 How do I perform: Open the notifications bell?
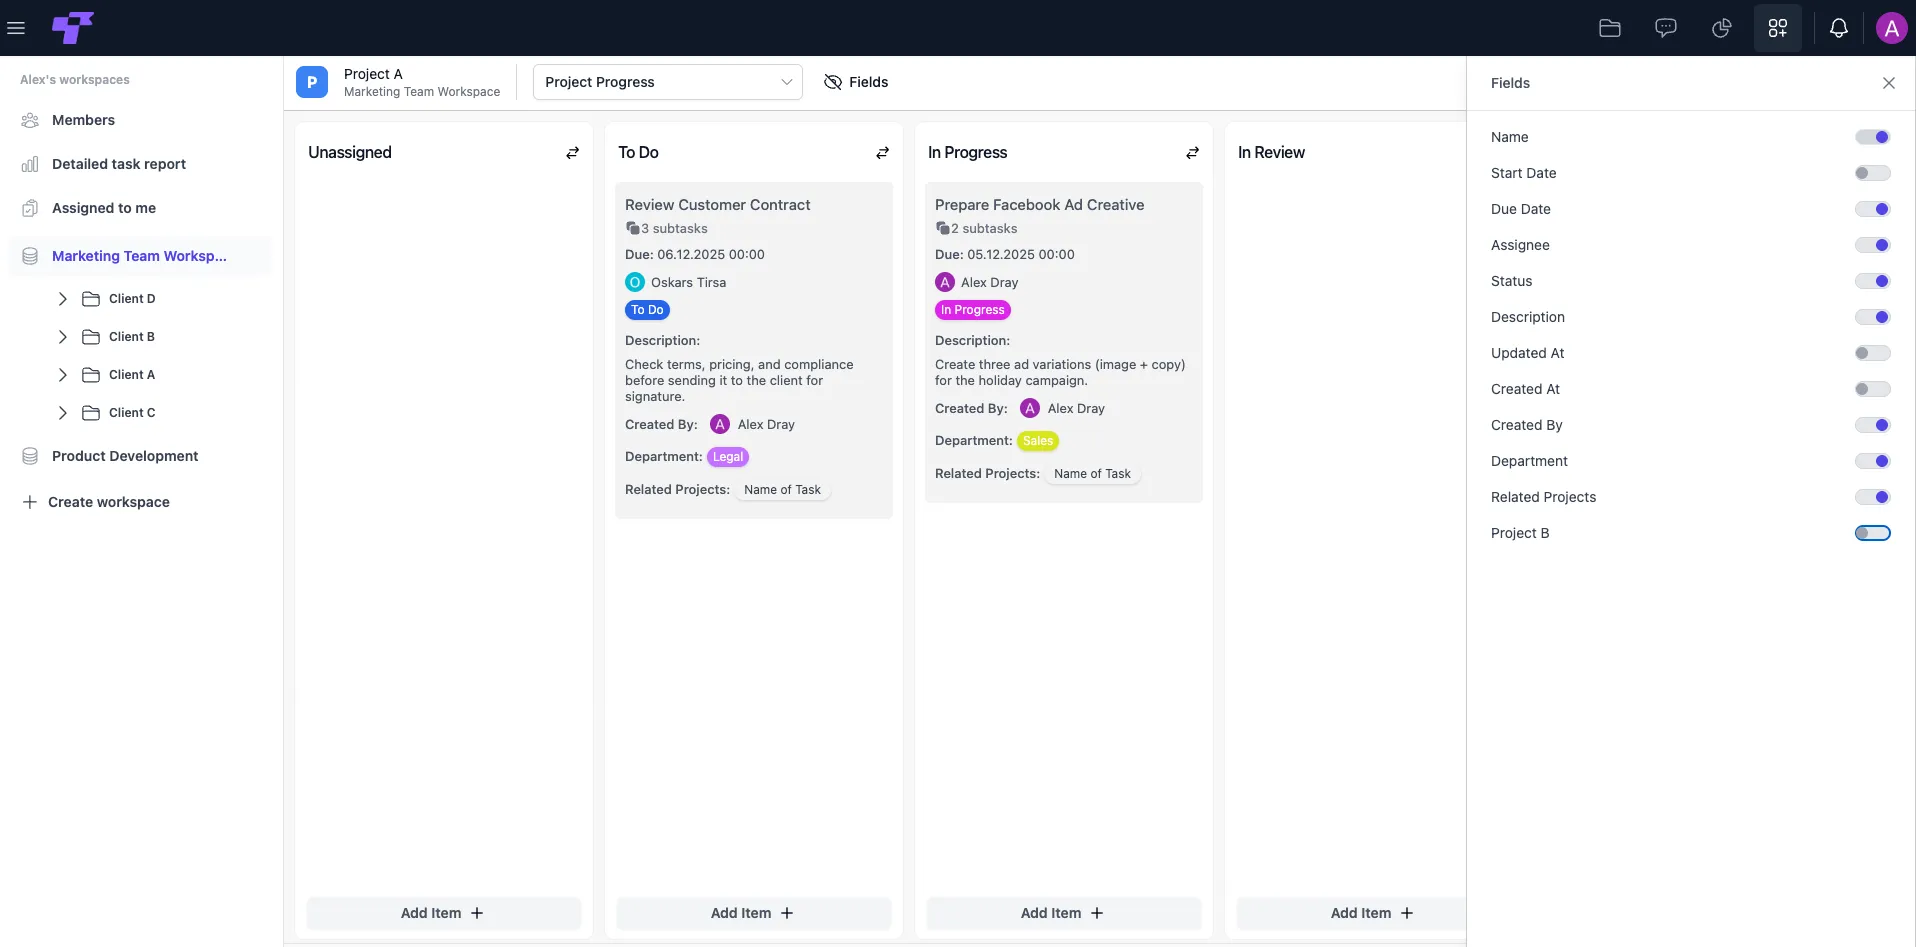click(x=1838, y=28)
